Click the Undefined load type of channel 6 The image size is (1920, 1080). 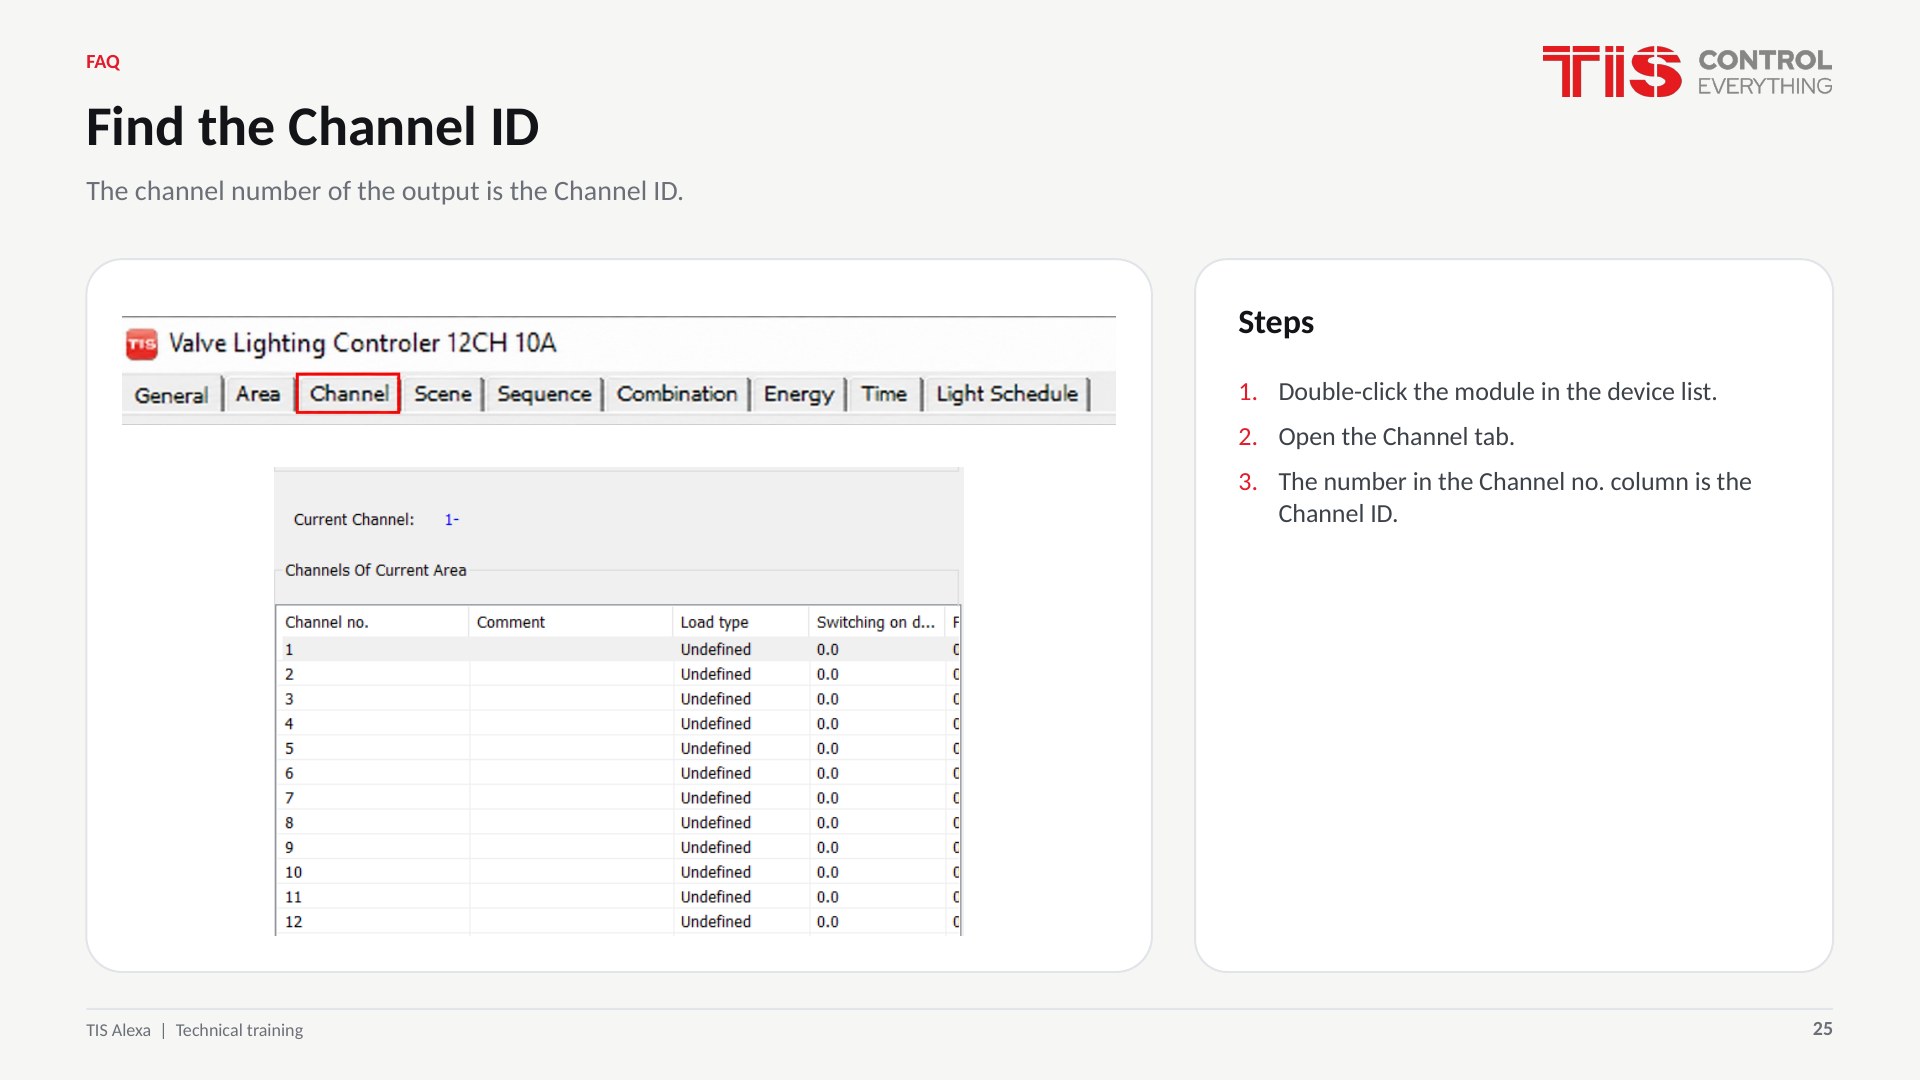point(716,773)
